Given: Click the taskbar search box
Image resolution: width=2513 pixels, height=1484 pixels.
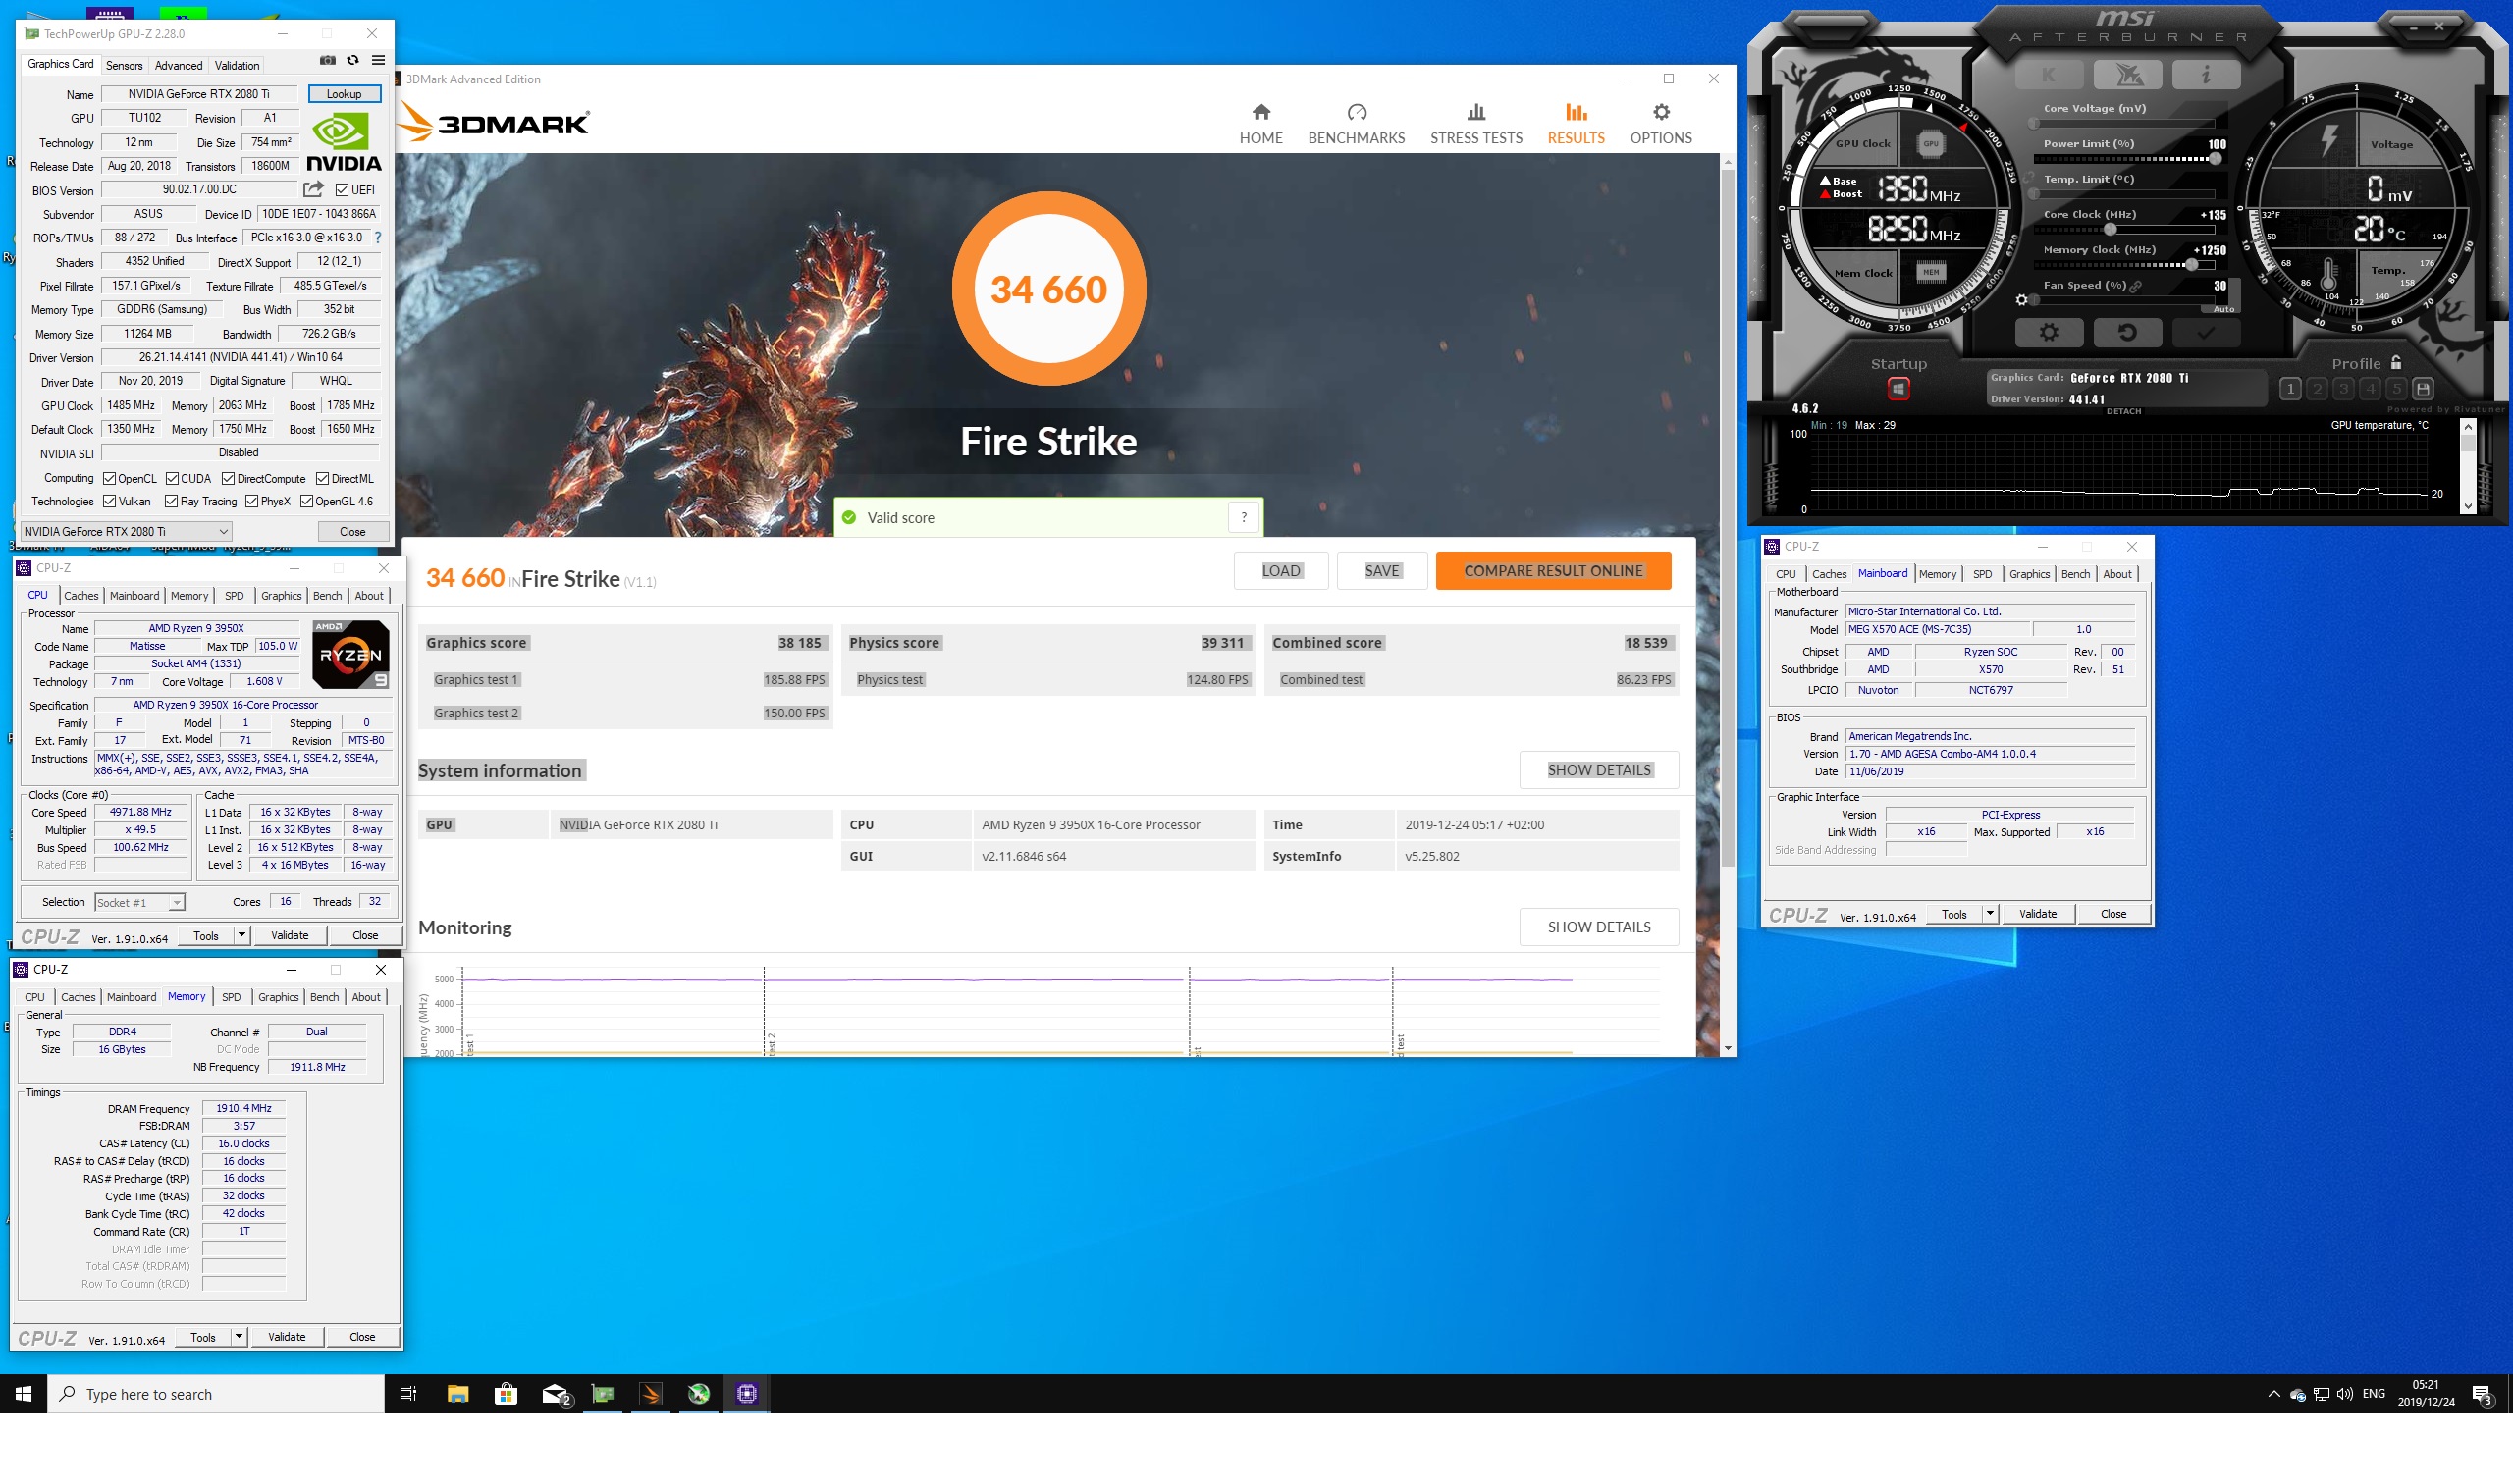Looking at the screenshot, I should pyautogui.click(x=216, y=1393).
